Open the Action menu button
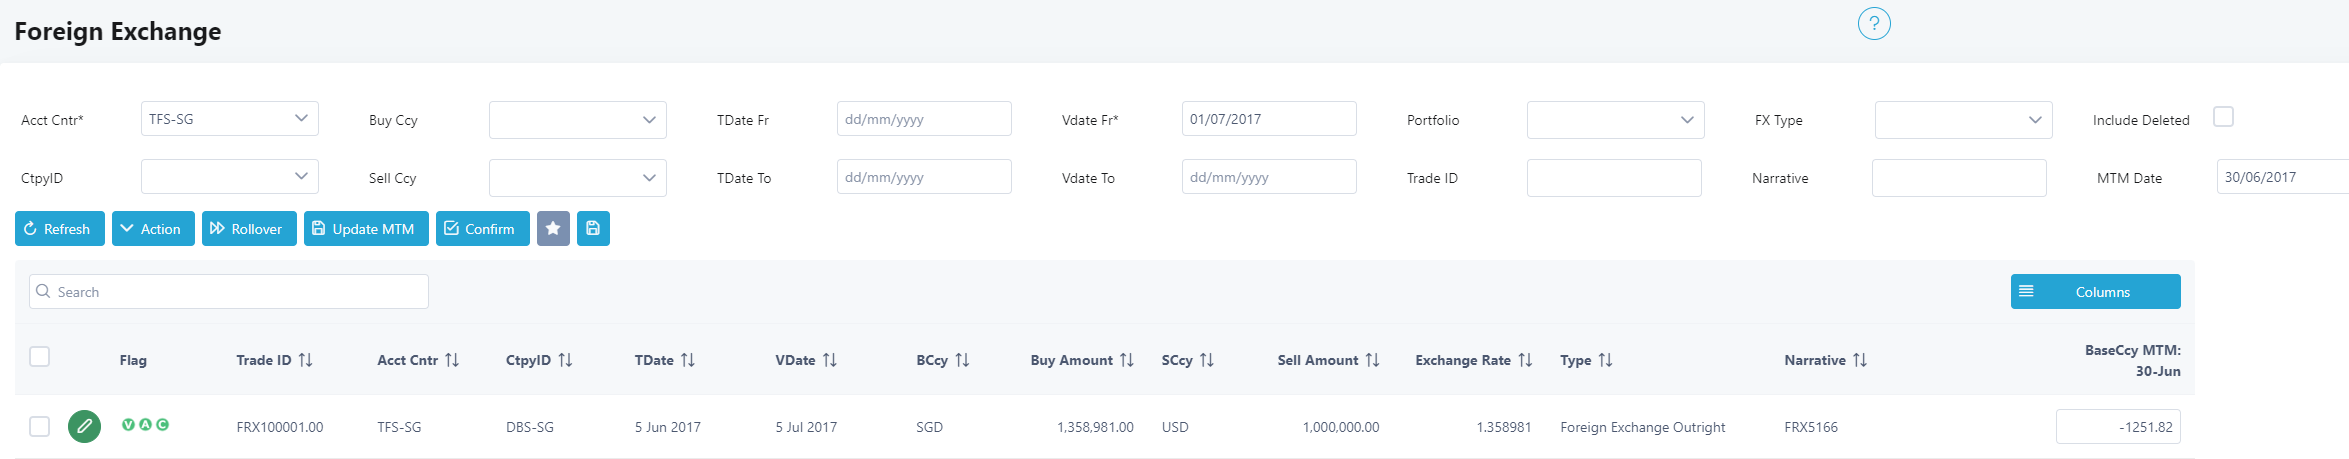 pos(153,229)
